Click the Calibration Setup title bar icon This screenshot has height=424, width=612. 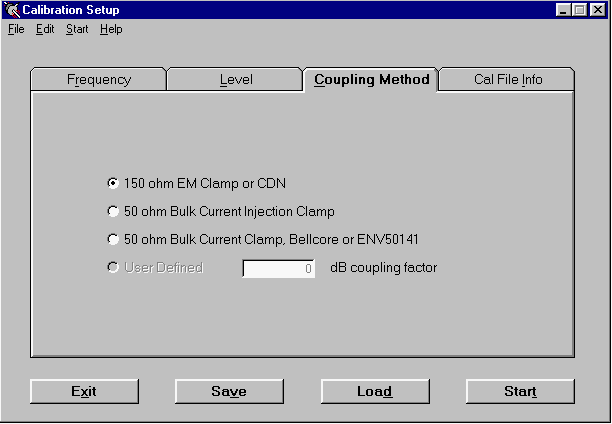(11, 10)
